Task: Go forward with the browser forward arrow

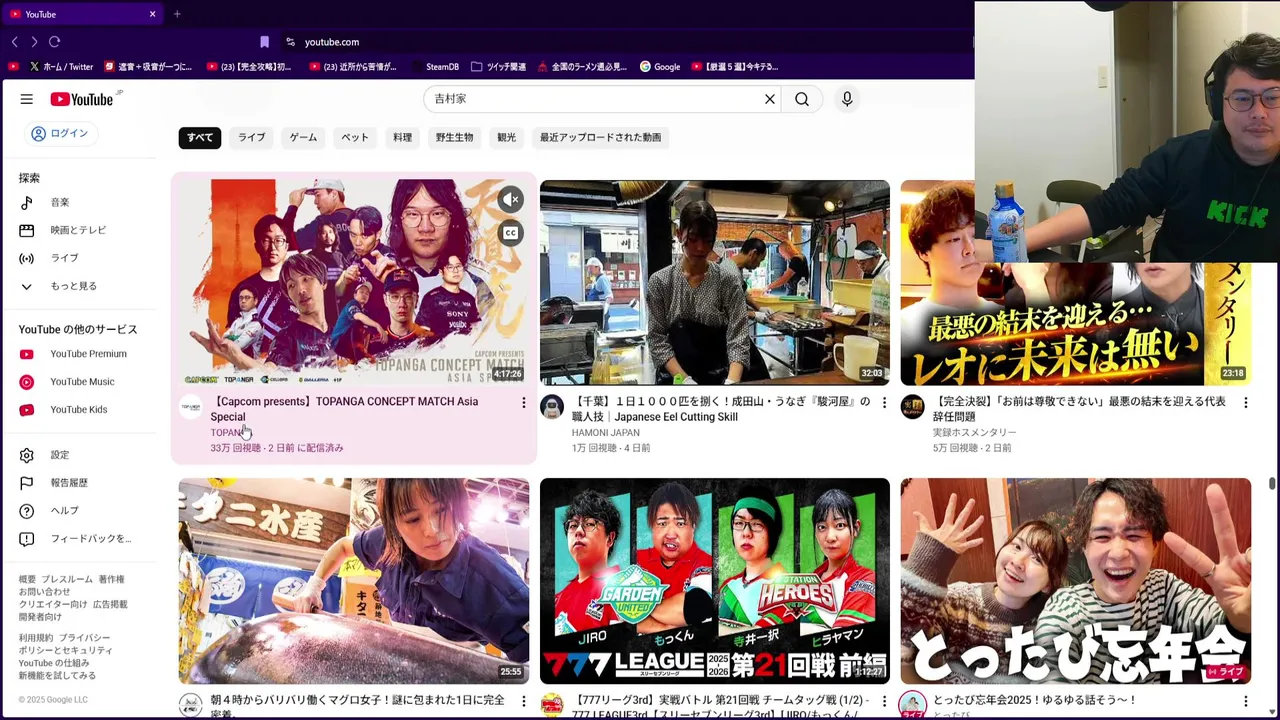Action: [x=34, y=42]
